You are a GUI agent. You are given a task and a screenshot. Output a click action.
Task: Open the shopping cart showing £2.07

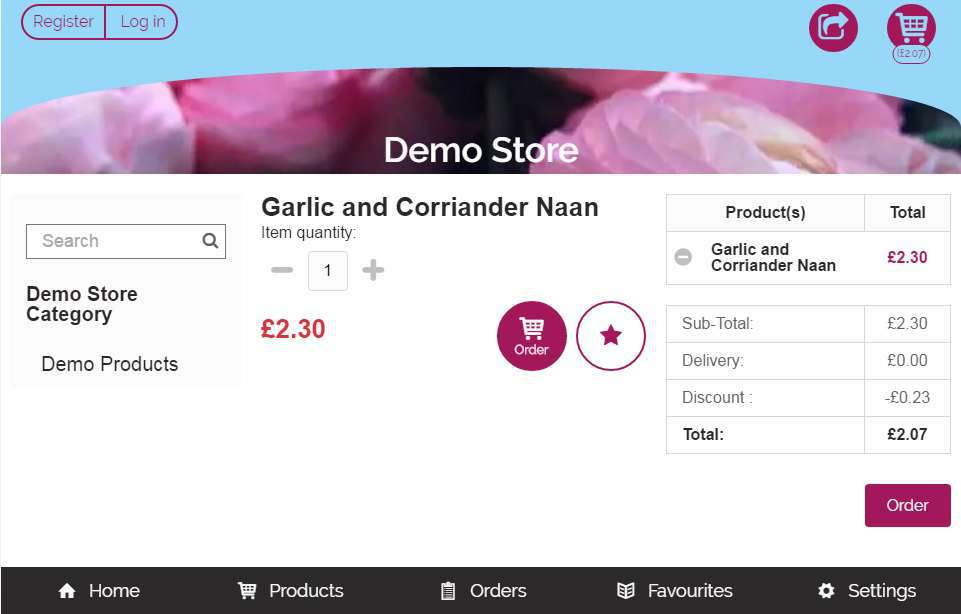tap(911, 28)
